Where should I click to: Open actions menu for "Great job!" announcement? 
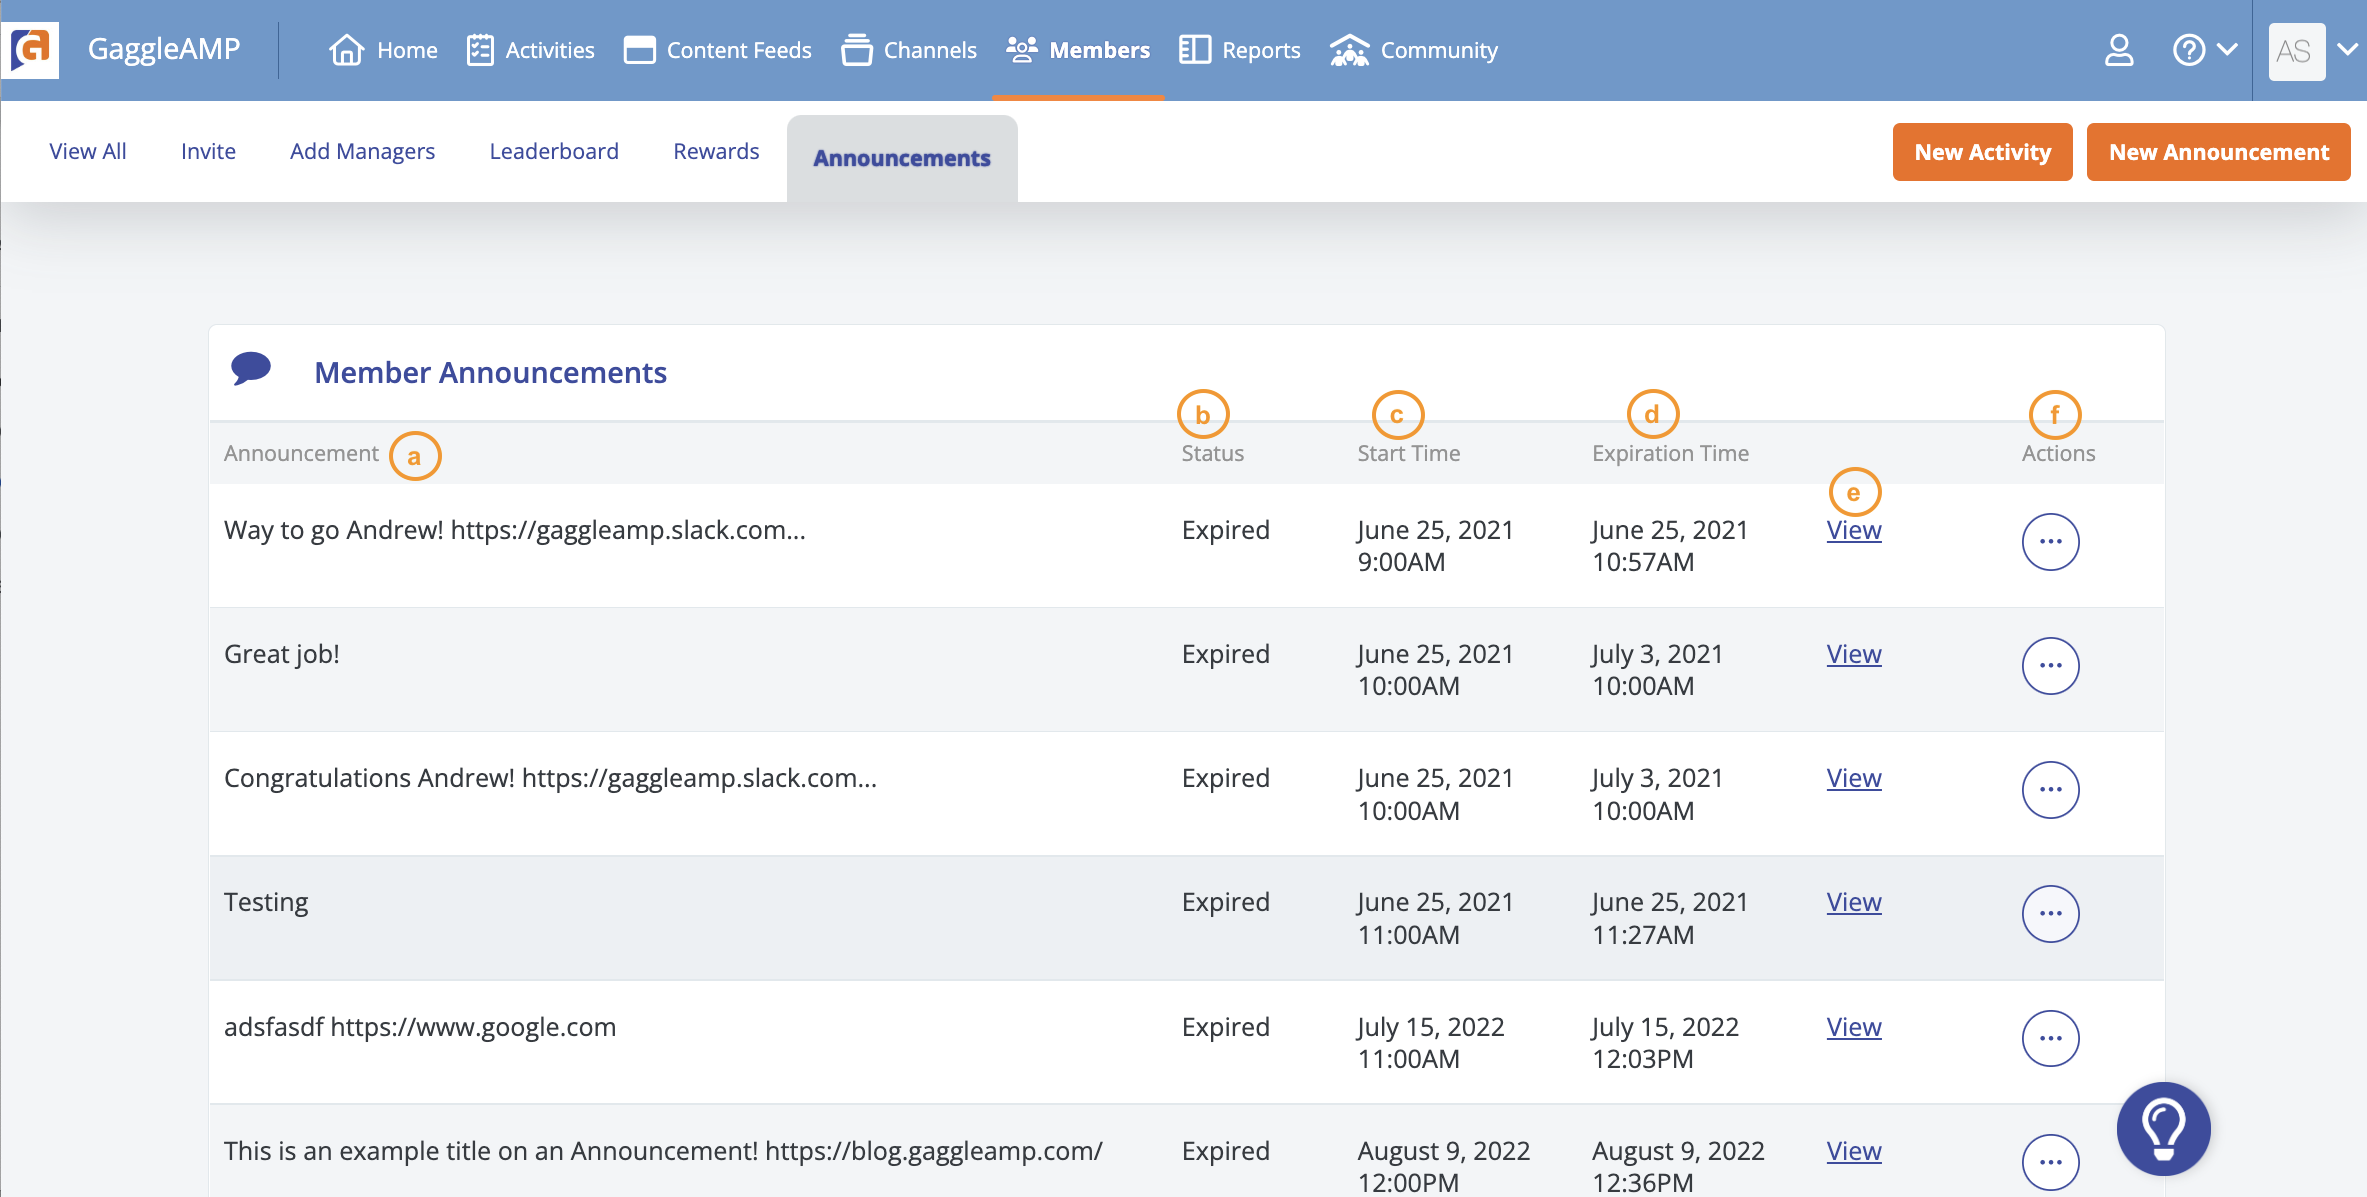click(2050, 666)
